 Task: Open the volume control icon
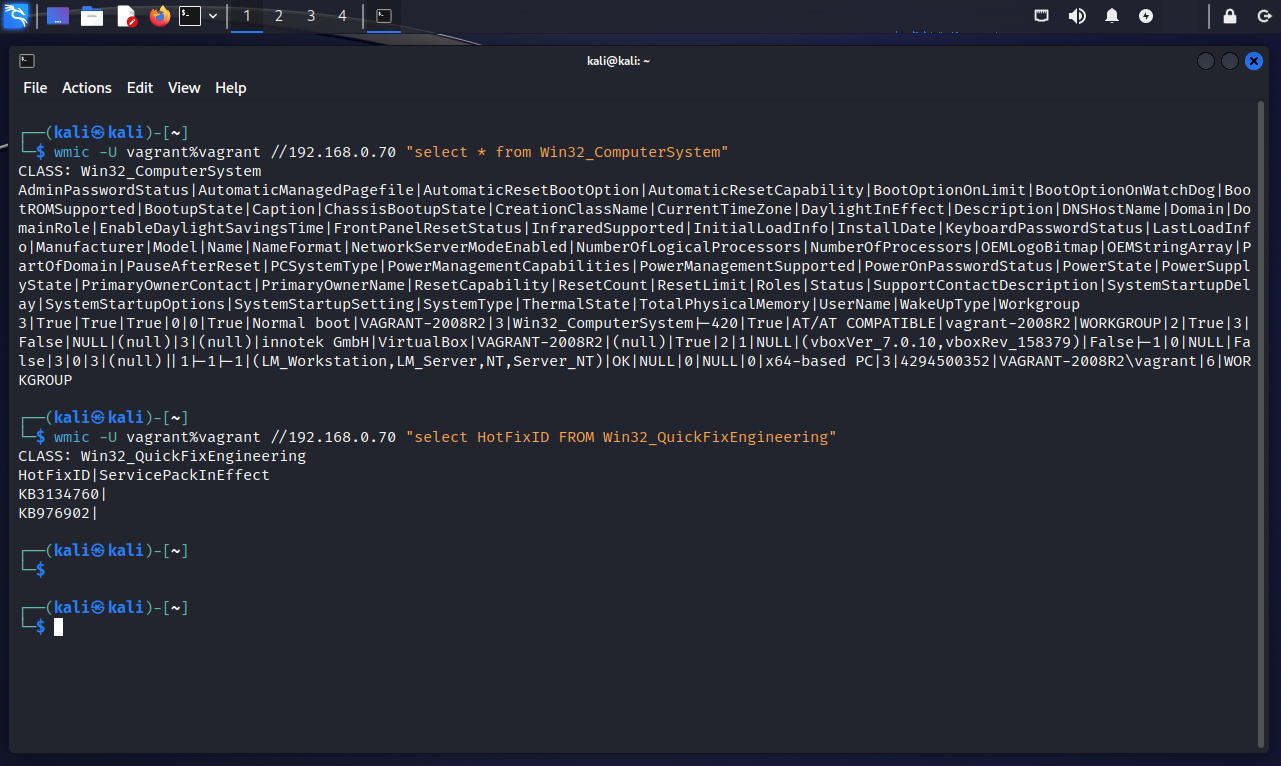1077,16
